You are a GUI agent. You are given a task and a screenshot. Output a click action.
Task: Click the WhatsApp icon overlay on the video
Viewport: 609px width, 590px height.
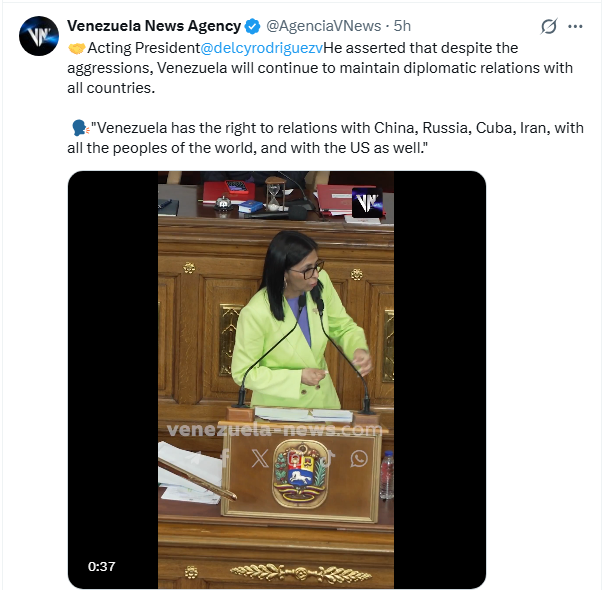(x=359, y=458)
